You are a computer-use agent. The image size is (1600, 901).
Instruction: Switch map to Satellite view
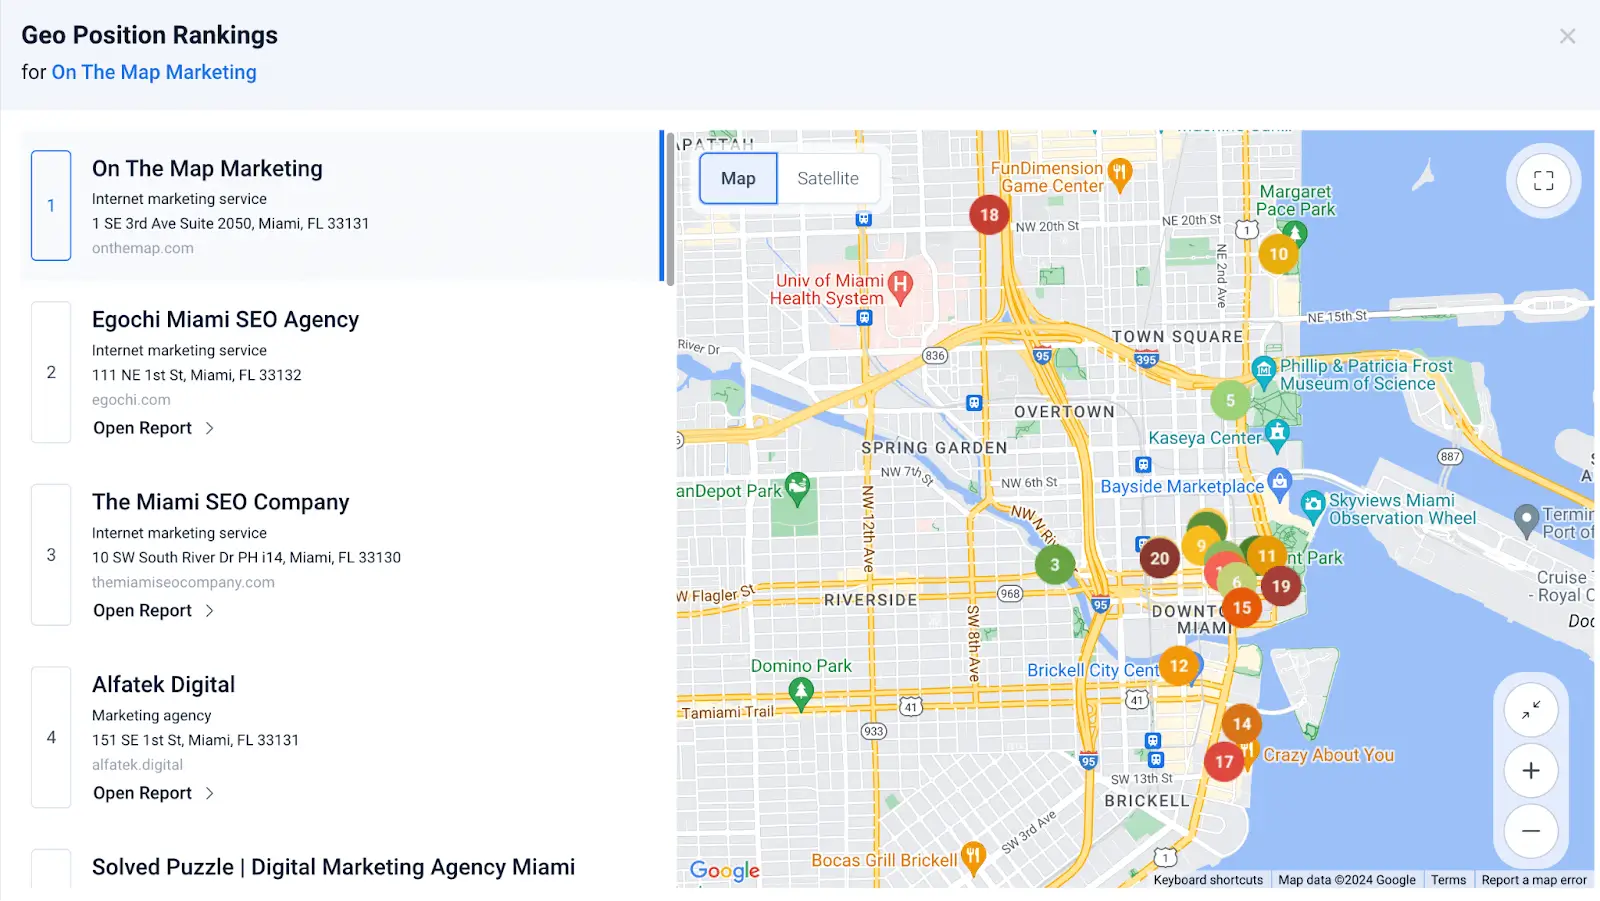[x=828, y=178]
